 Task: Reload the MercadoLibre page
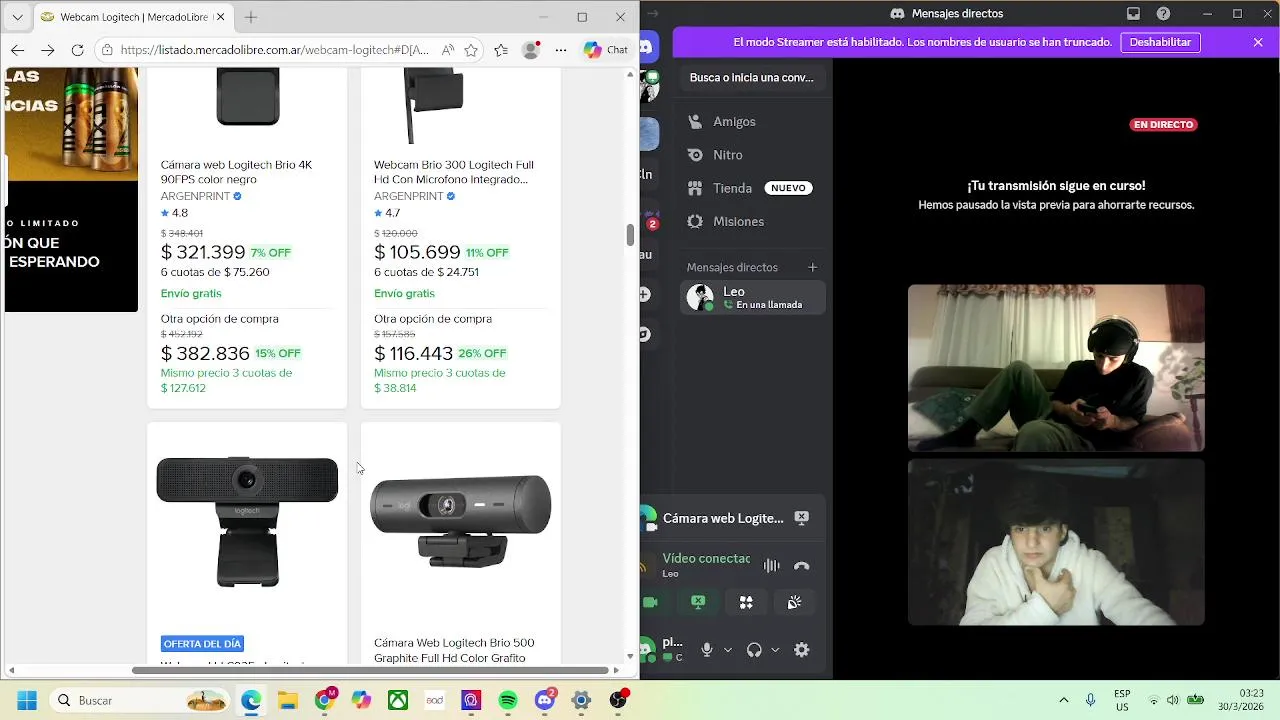point(77,50)
